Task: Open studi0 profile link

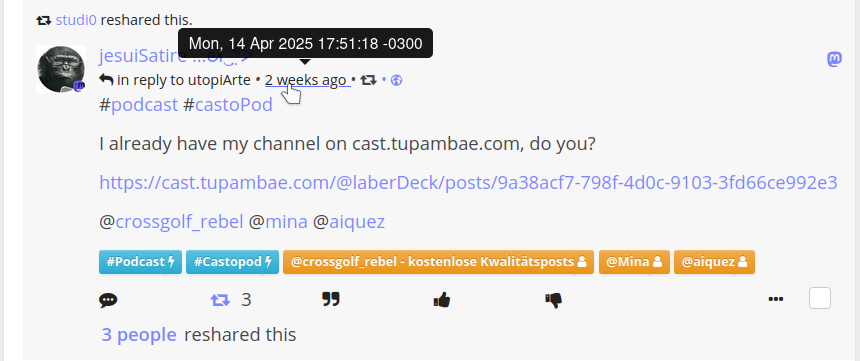Action: (76, 20)
